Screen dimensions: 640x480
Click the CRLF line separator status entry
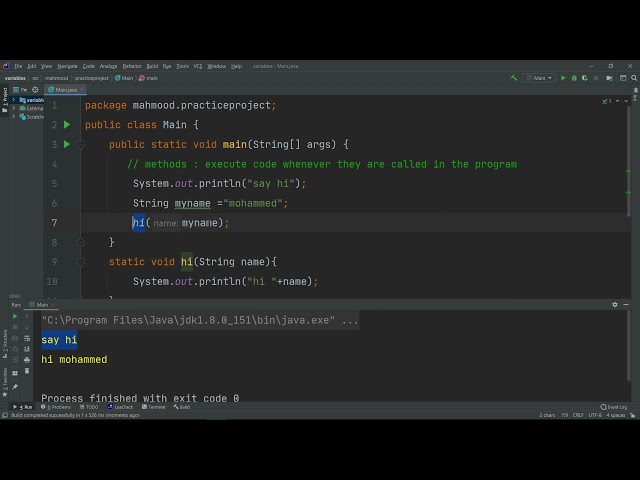(x=578, y=415)
